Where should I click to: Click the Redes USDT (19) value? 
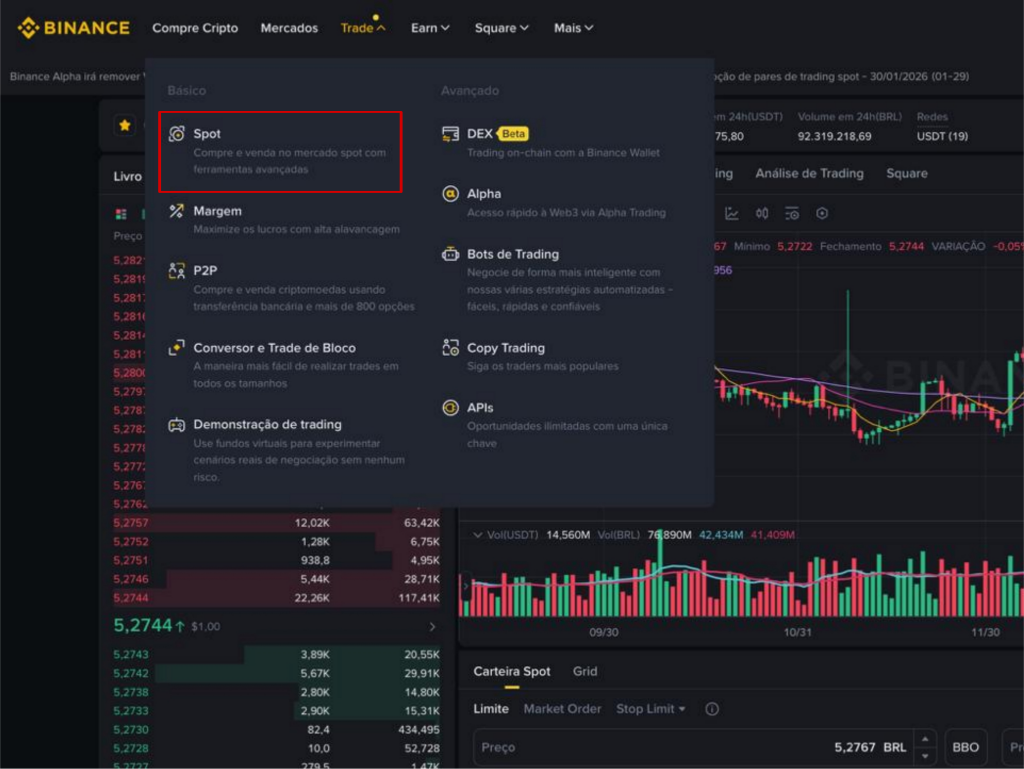click(x=942, y=136)
